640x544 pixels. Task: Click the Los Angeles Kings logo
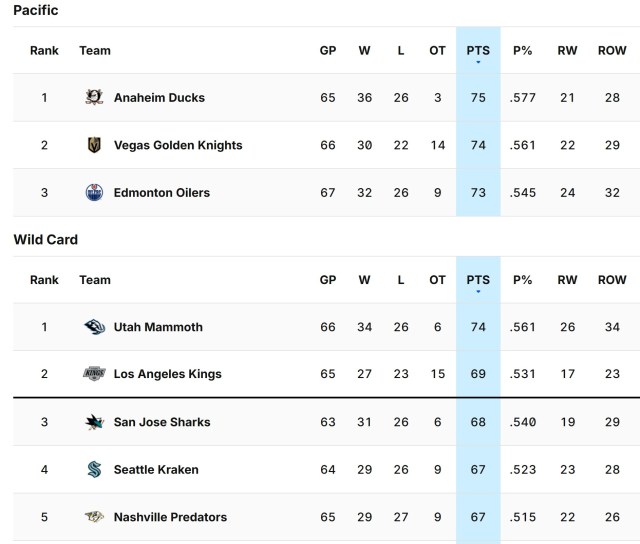click(x=94, y=374)
